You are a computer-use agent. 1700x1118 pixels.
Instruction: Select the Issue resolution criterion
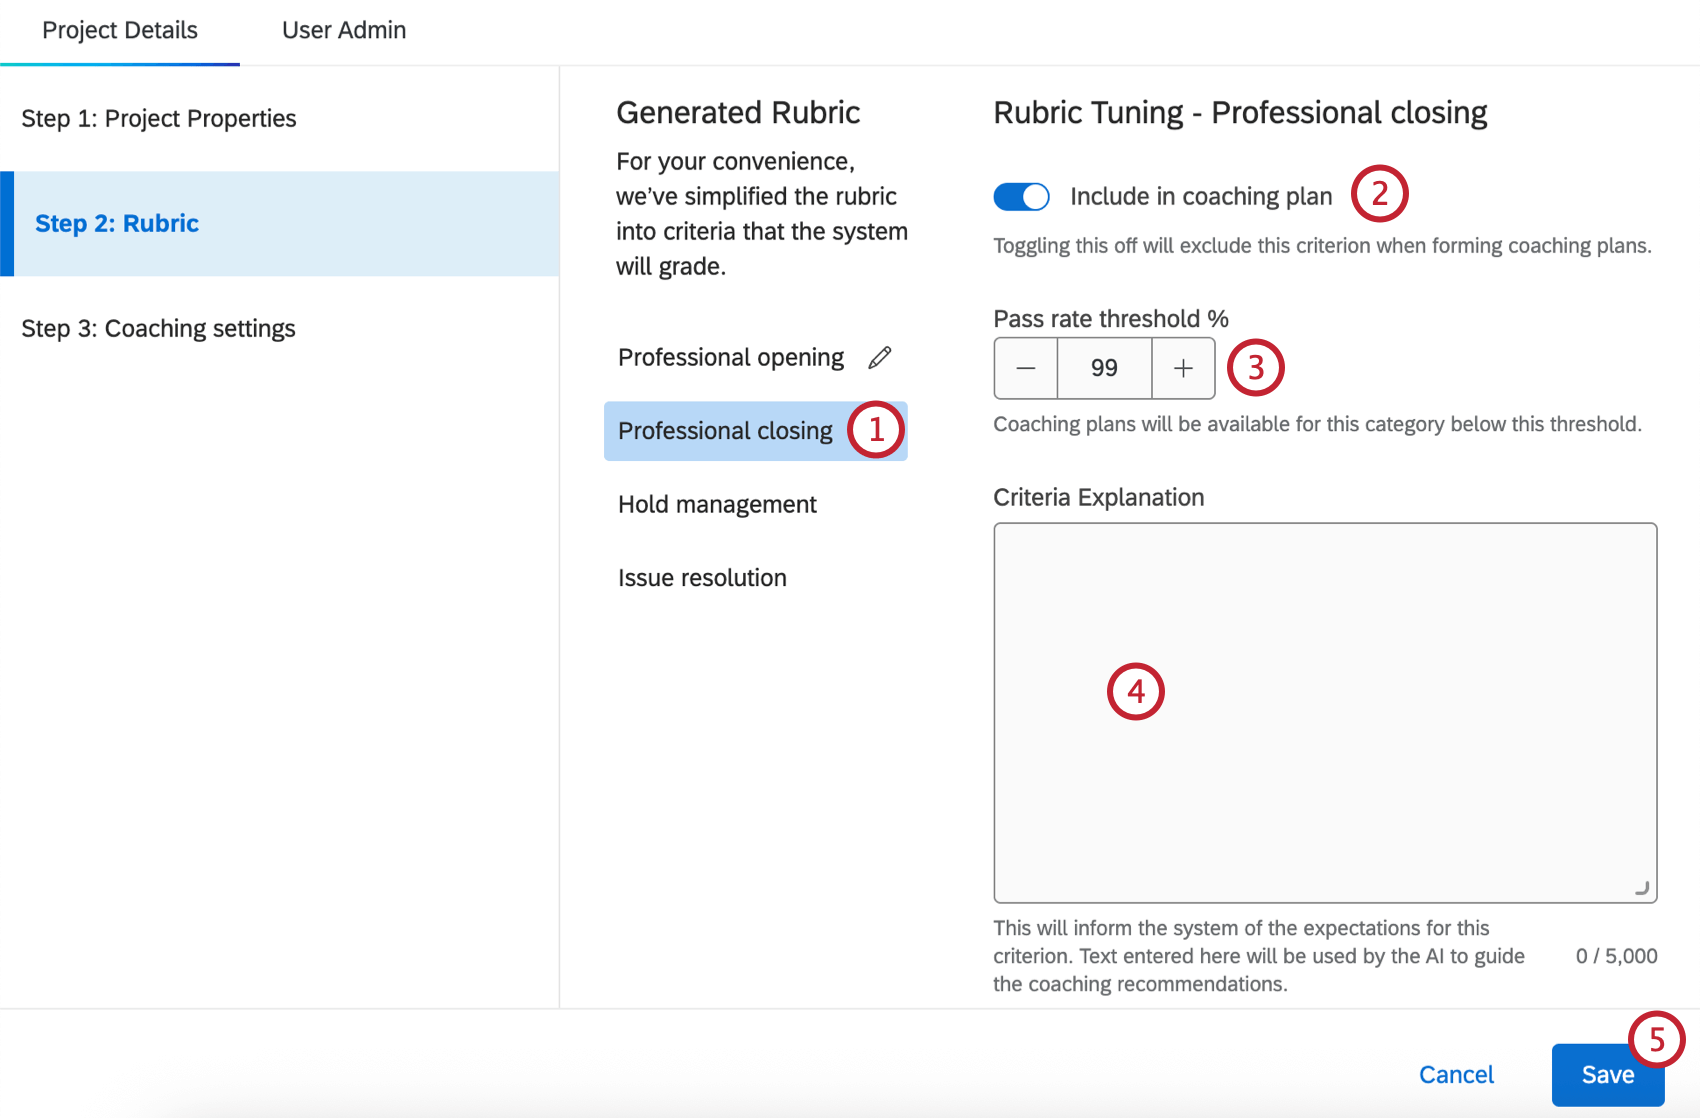[x=702, y=577]
